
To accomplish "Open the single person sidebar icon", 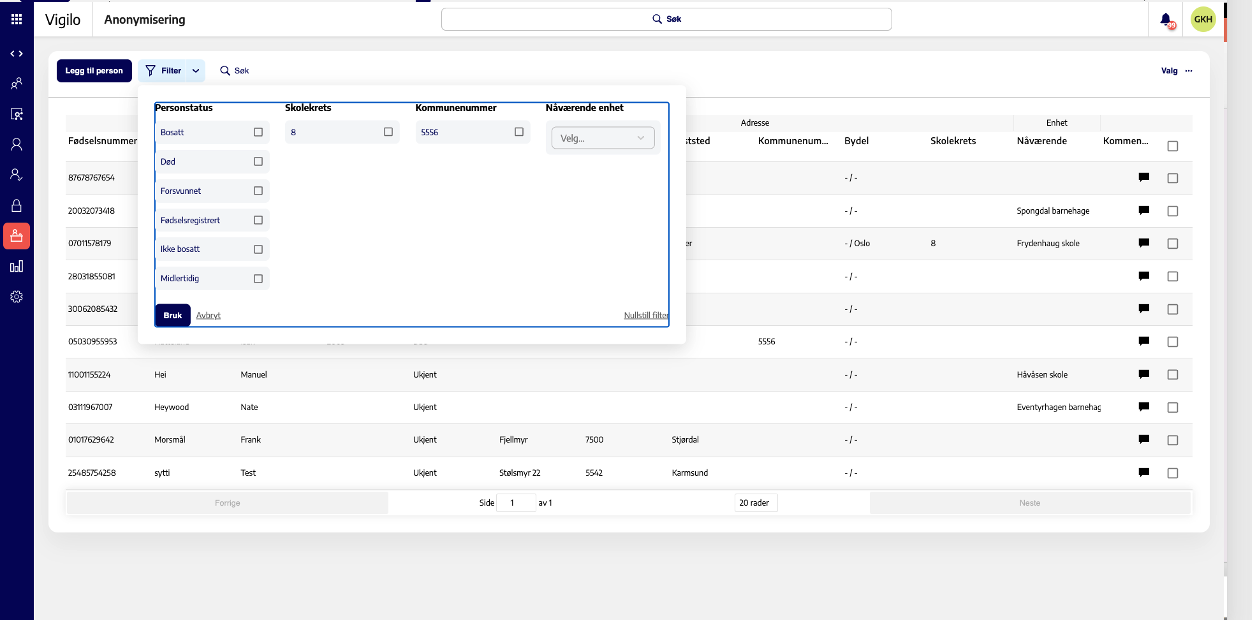I will [x=16, y=144].
